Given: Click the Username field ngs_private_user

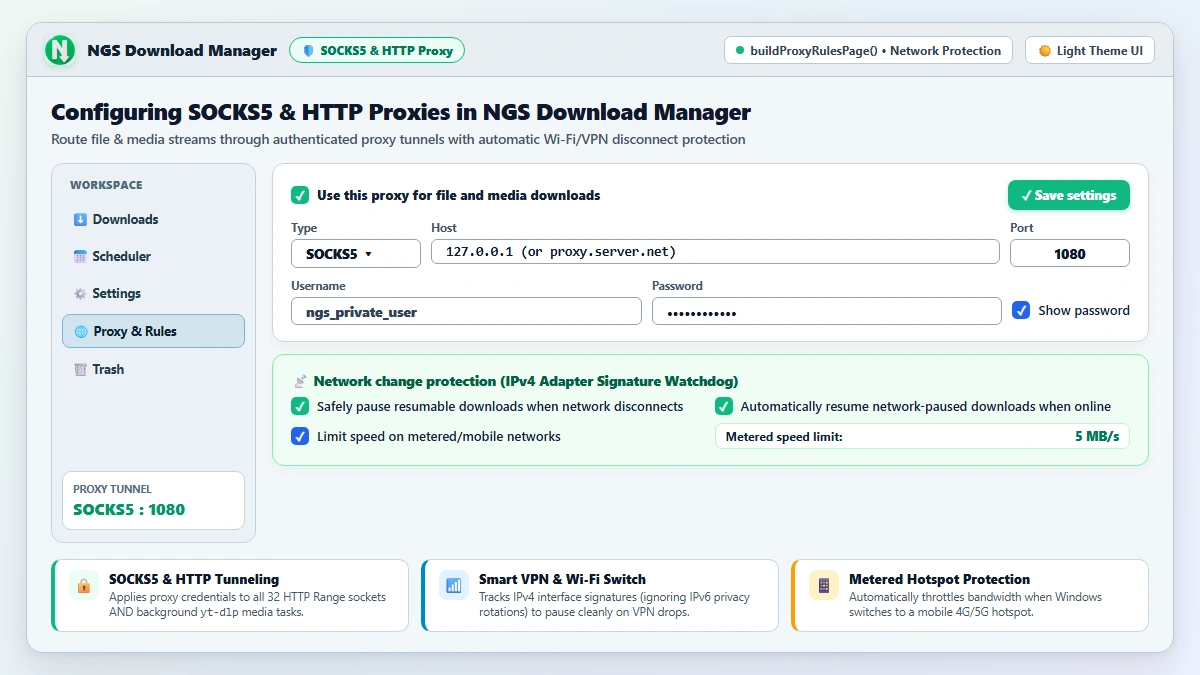Looking at the screenshot, I should [466, 311].
